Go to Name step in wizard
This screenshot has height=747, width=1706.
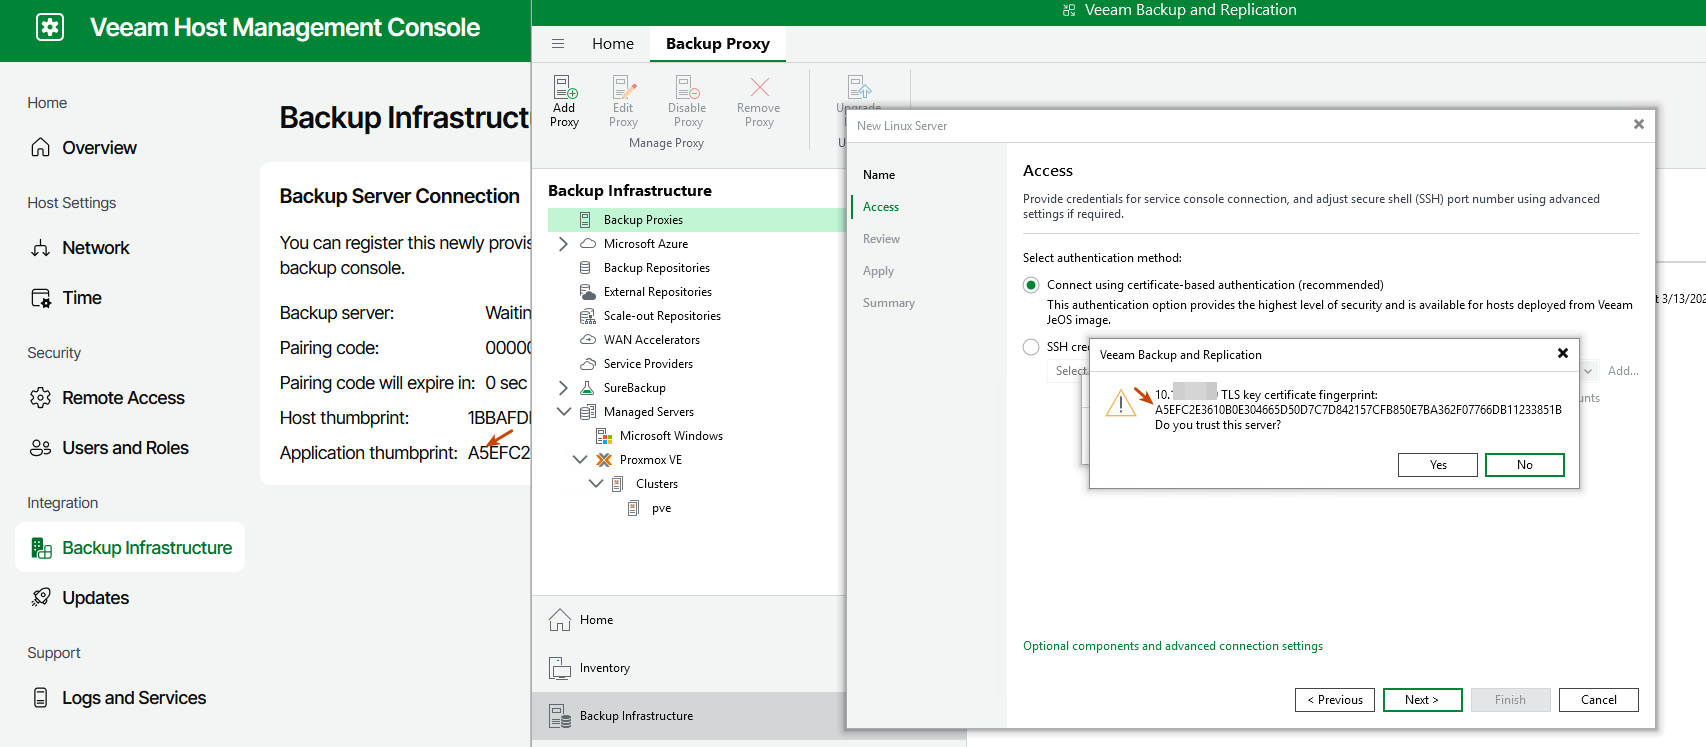[x=879, y=175]
